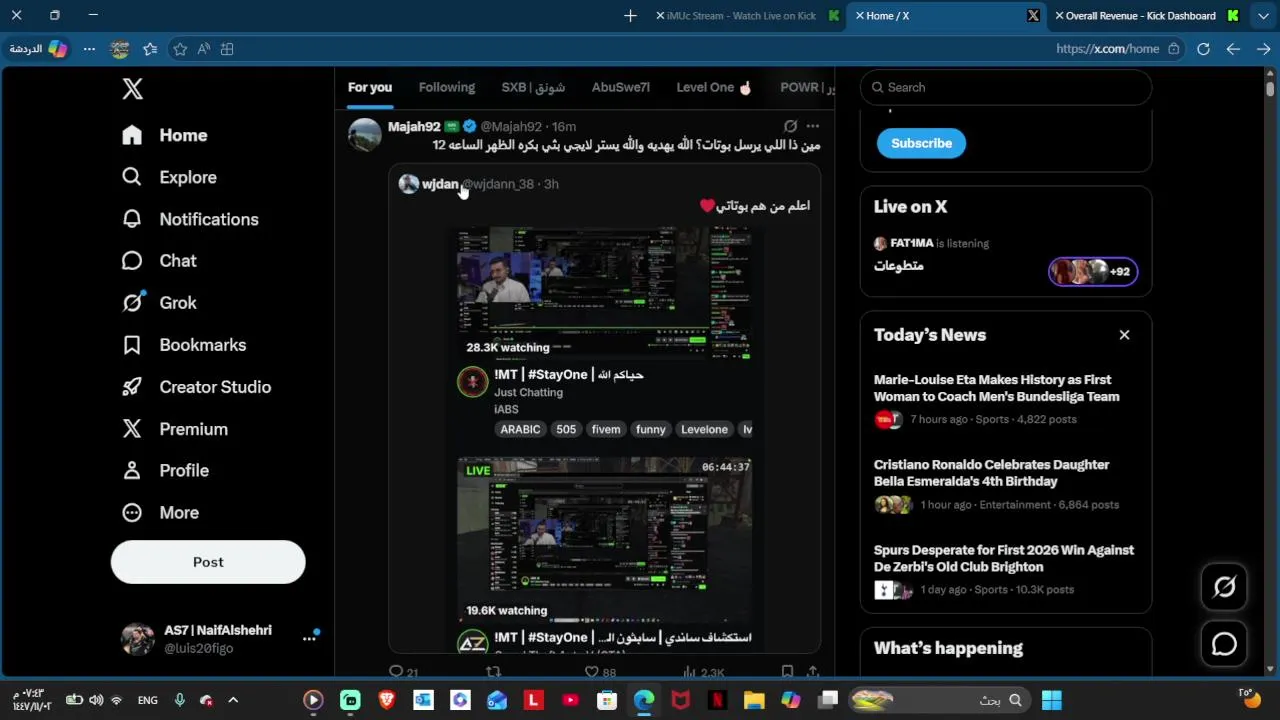Open Cristiano Ronaldo Celebrates Daughter news story
The width and height of the screenshot is (1280, 720).
click(x=1006, y=485)
